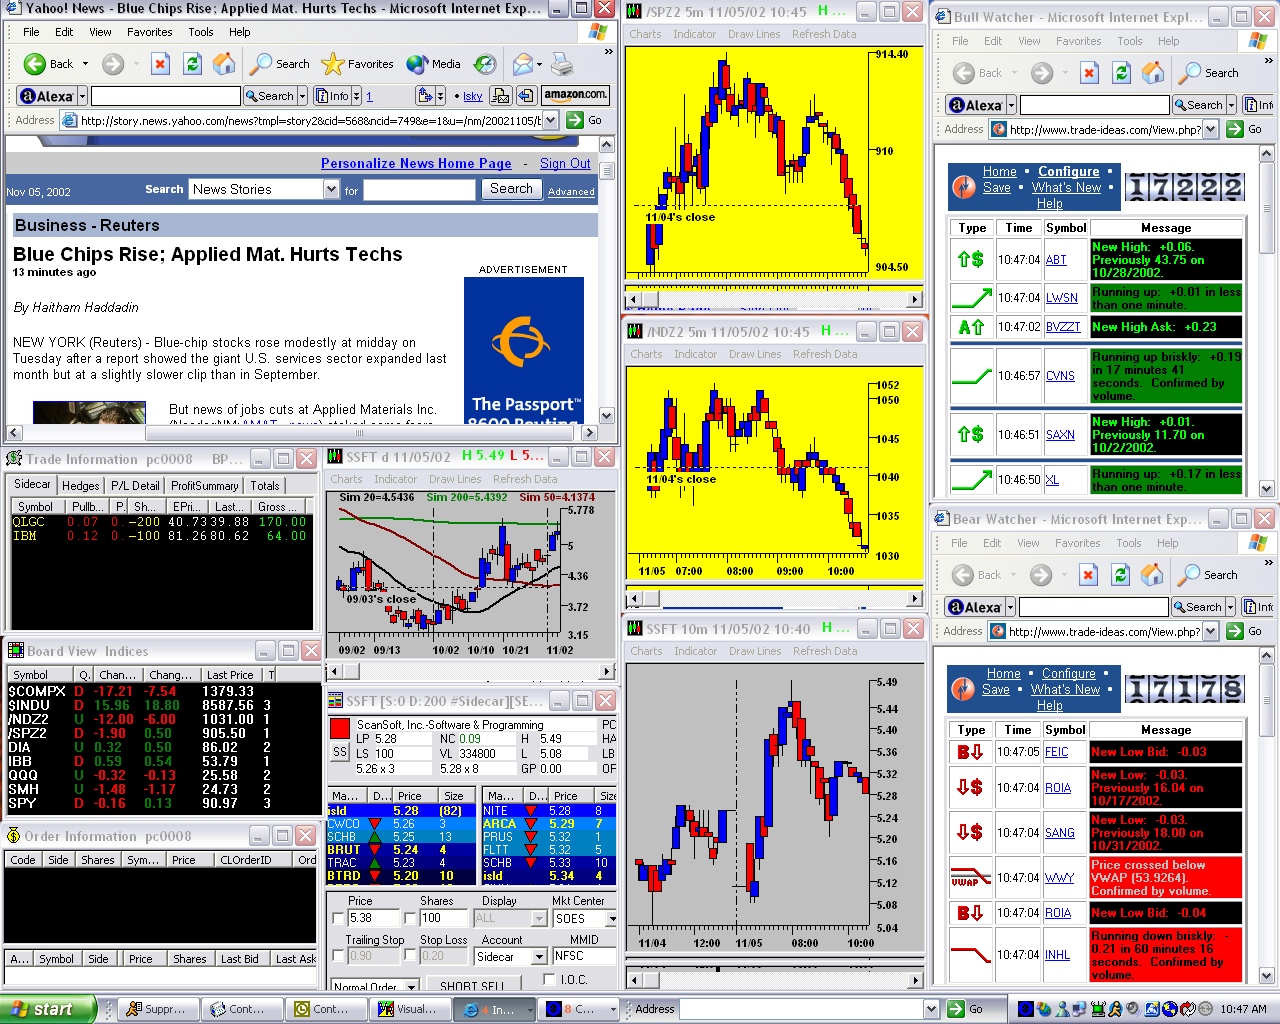
Task: Click Alexa logo in Yahoo News browser
Action: (x=47, y=96)
